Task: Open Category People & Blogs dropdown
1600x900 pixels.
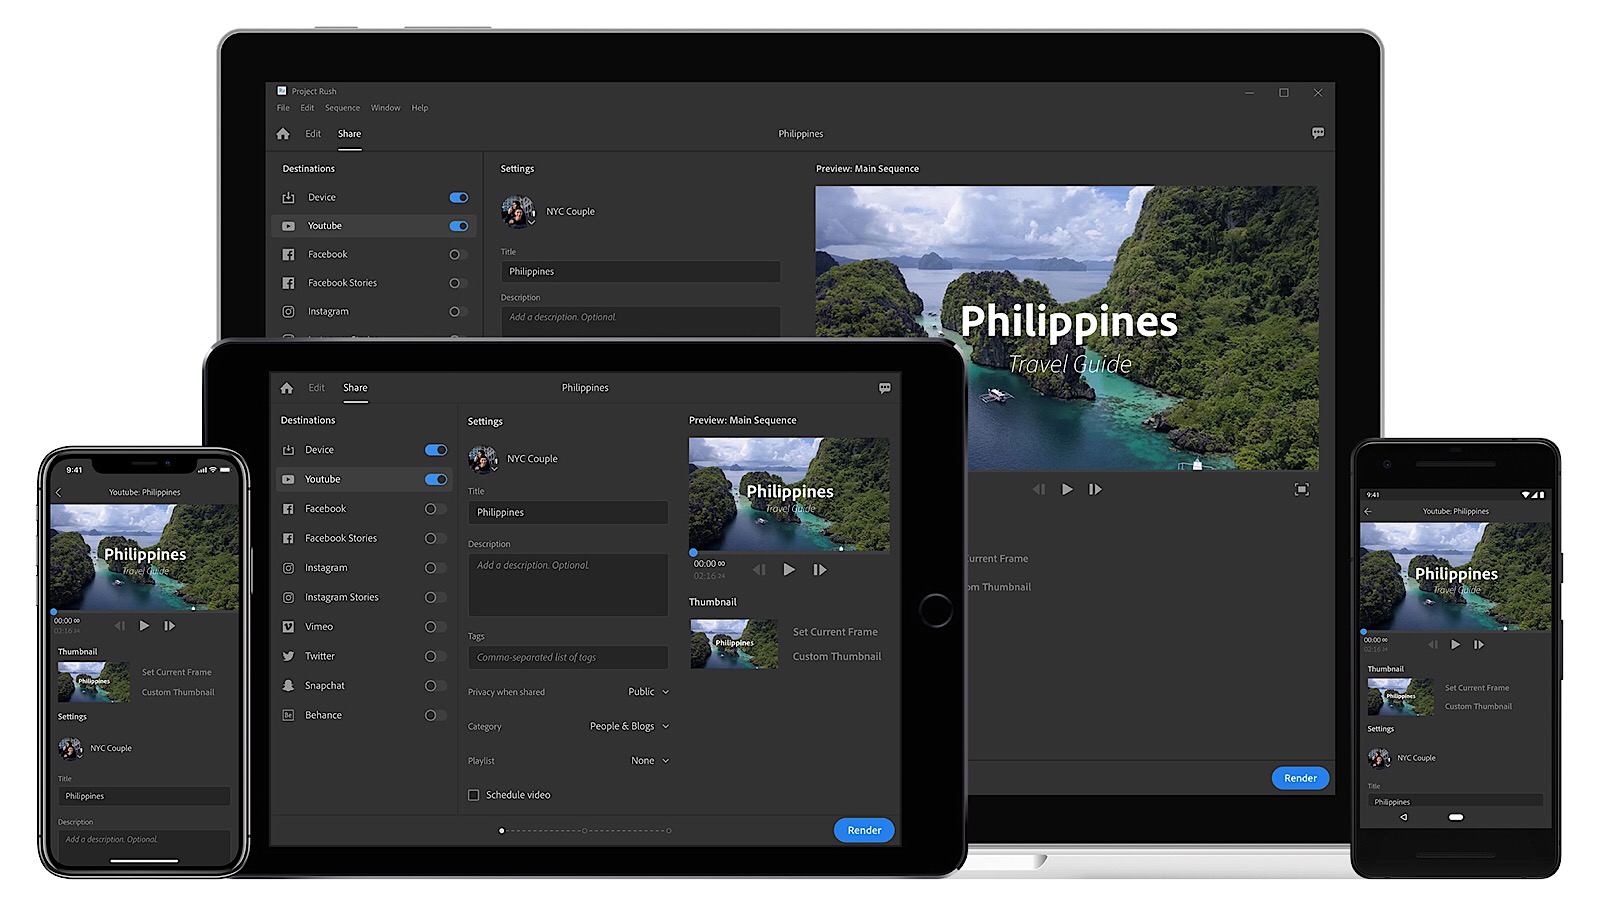Action: pyautogui.click(x=630, y=726)
